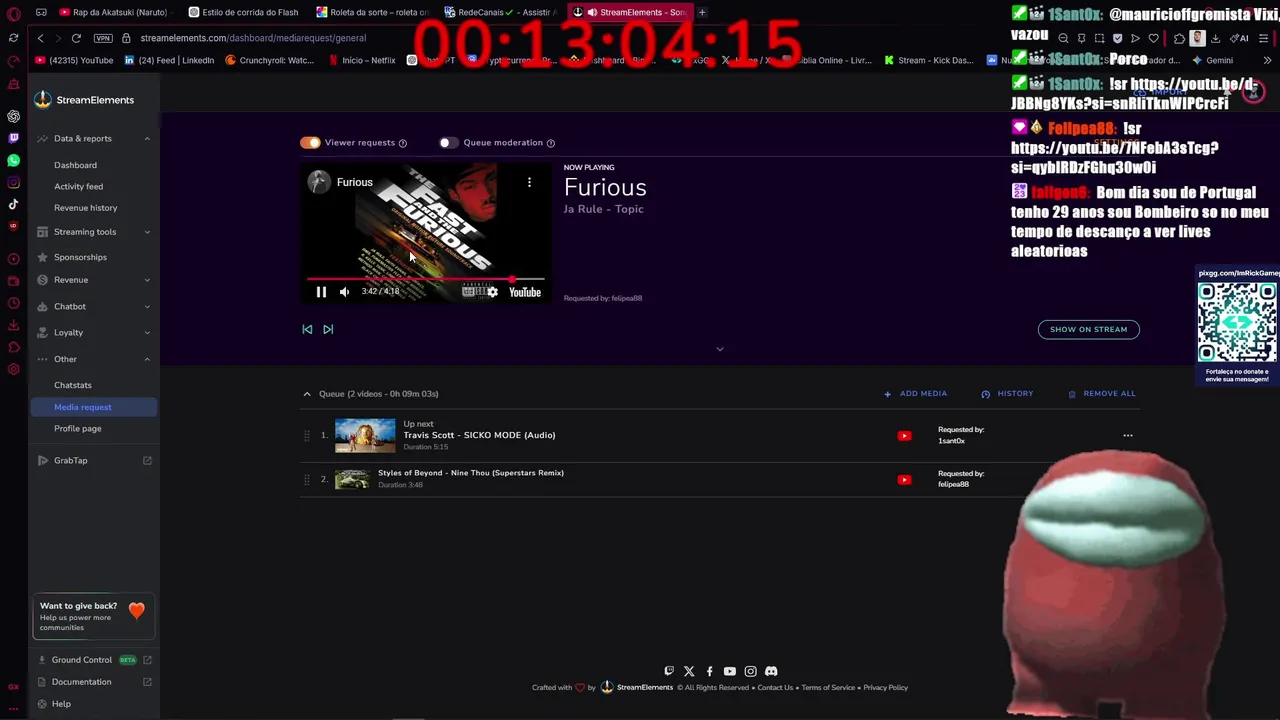
Task: Expand Loyalty sidebar menu
Action: [93, 333]
